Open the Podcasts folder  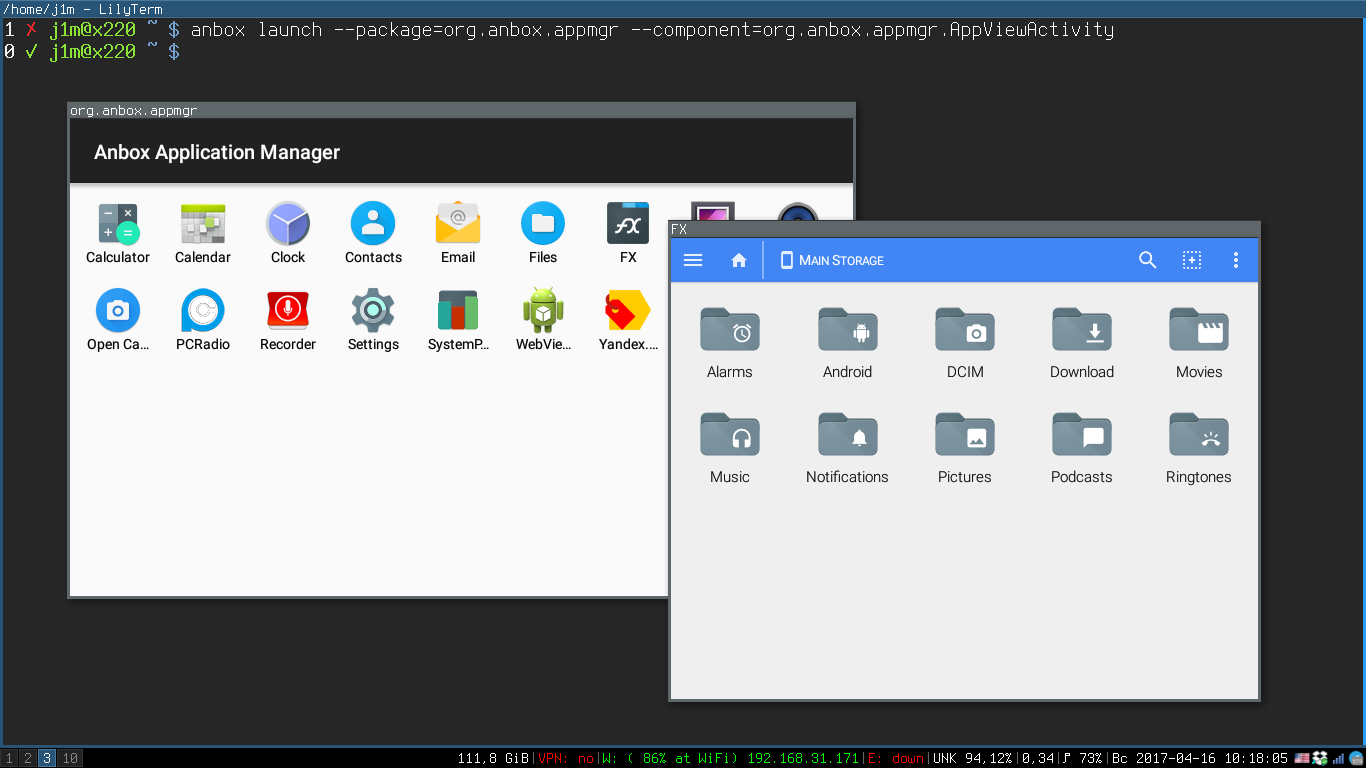pos(1082,448)
